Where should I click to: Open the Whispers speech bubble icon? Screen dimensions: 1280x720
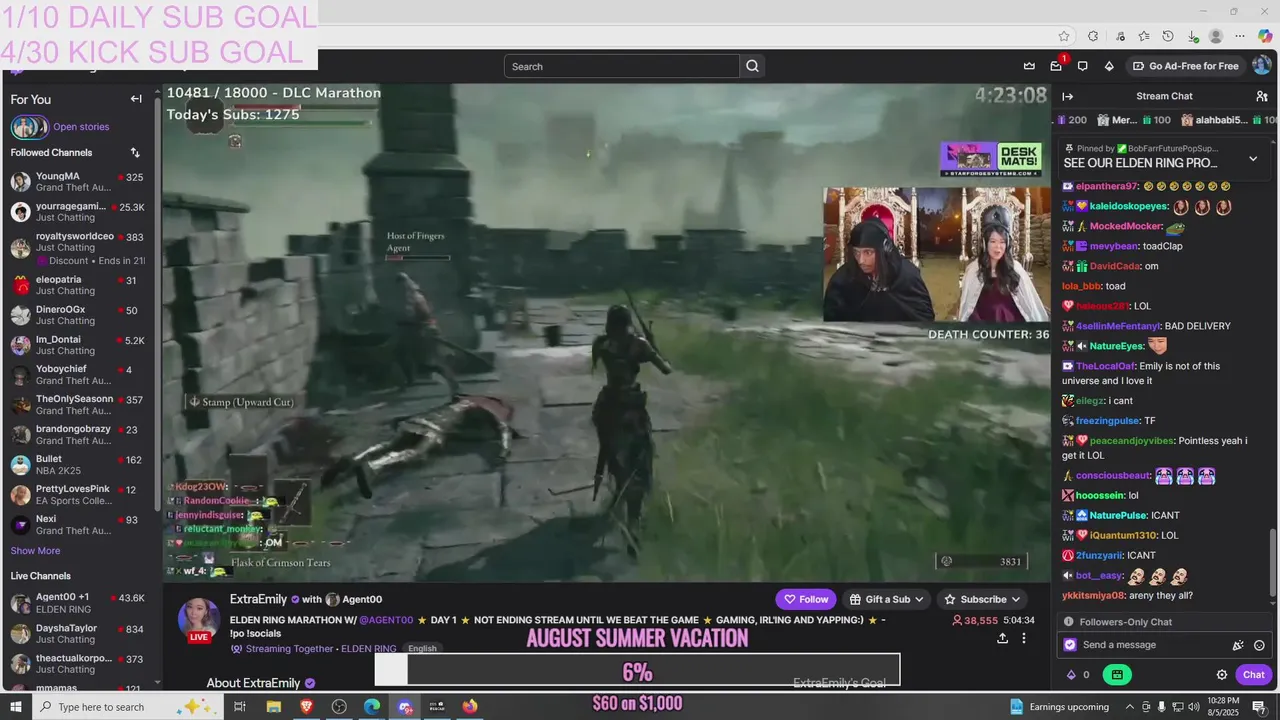[1082, 66]
